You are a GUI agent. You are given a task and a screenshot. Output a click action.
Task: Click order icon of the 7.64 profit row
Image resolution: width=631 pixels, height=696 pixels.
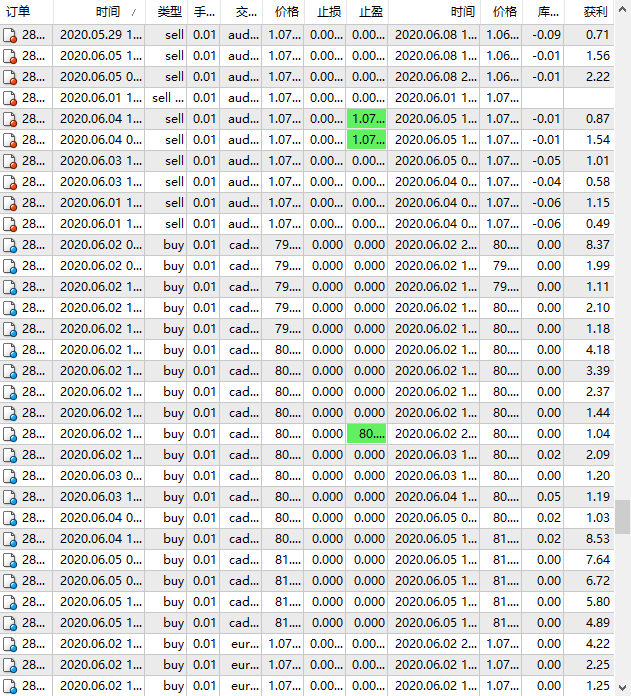[10, 561]
